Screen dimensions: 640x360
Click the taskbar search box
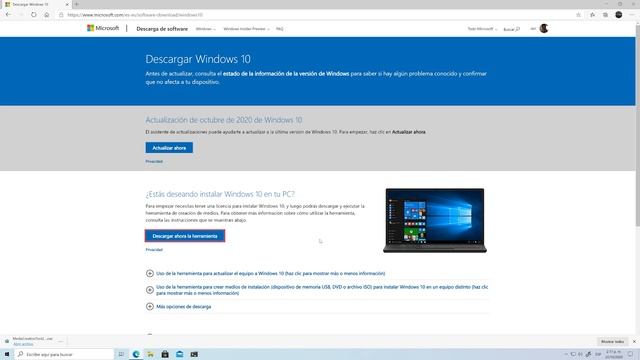(64, 354)
